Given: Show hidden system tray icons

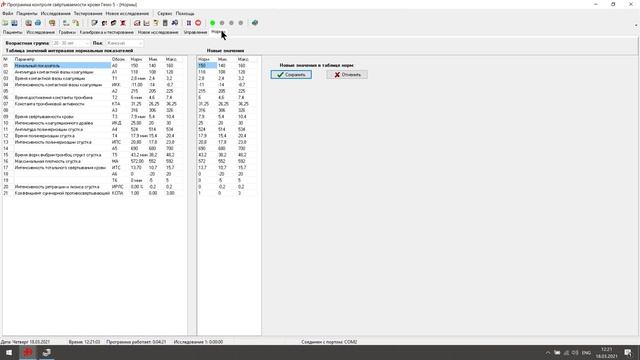Looking at the screenshot, I should (x=548, y=353).
